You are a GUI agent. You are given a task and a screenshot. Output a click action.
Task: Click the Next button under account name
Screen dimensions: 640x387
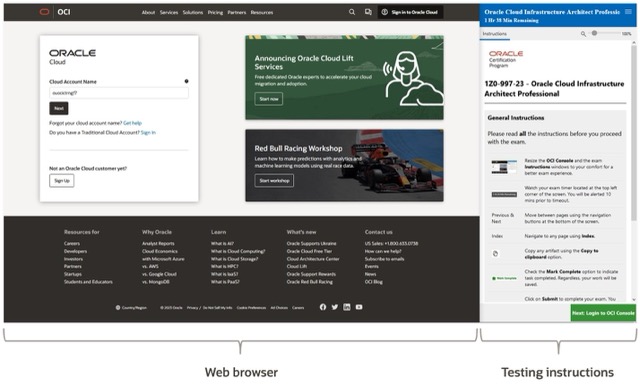click(x=59, y=108)
